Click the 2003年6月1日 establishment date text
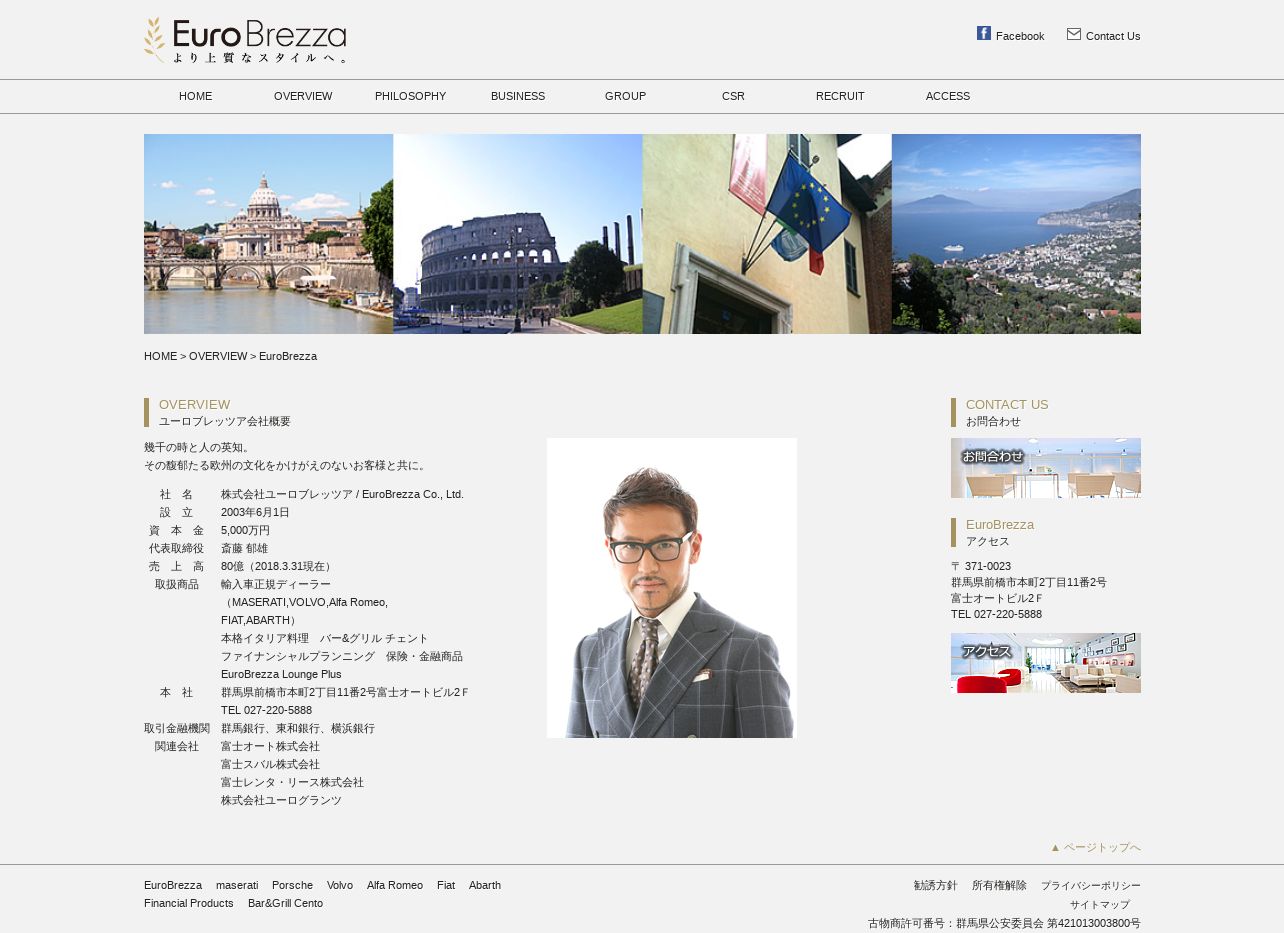 coord(255,512)
